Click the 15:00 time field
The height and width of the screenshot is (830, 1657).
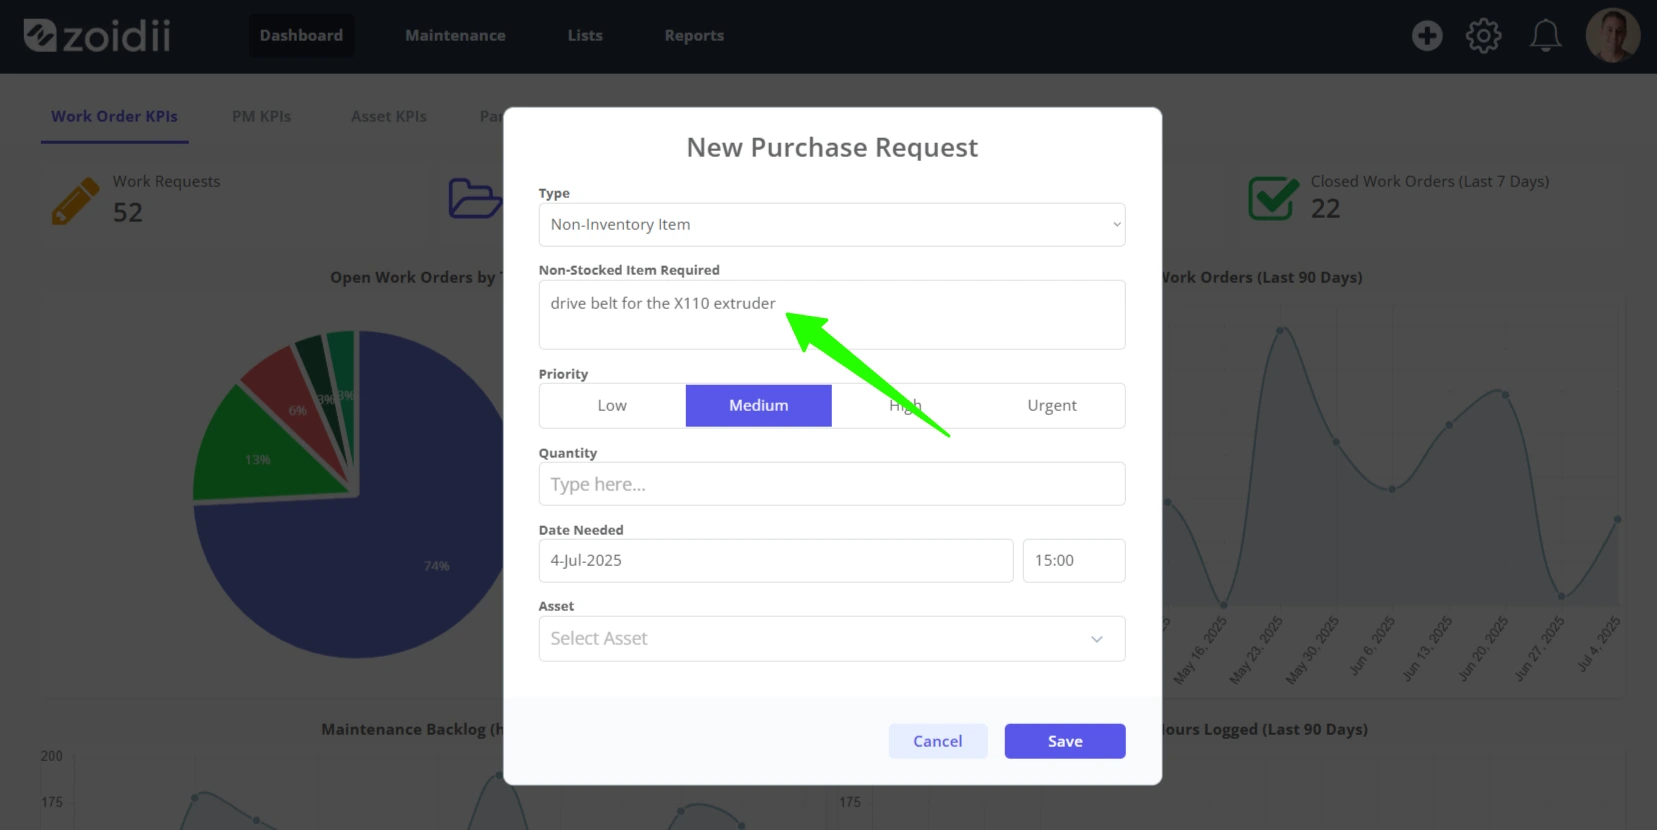click(x=1074, y=561)
